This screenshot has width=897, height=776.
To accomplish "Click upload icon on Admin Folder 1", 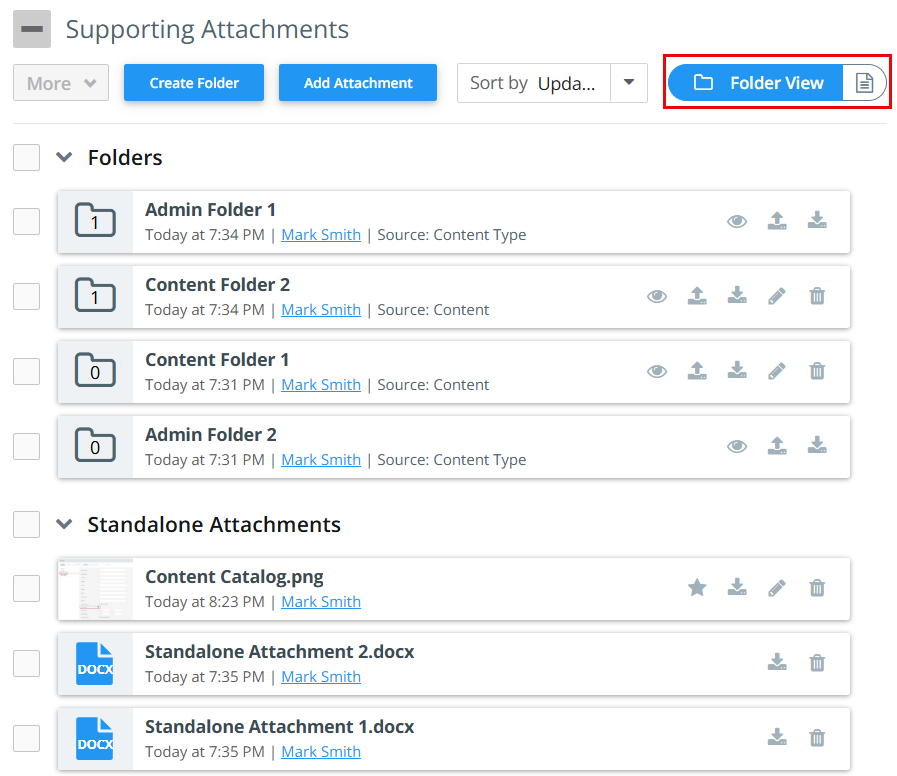I will (777, 221).
